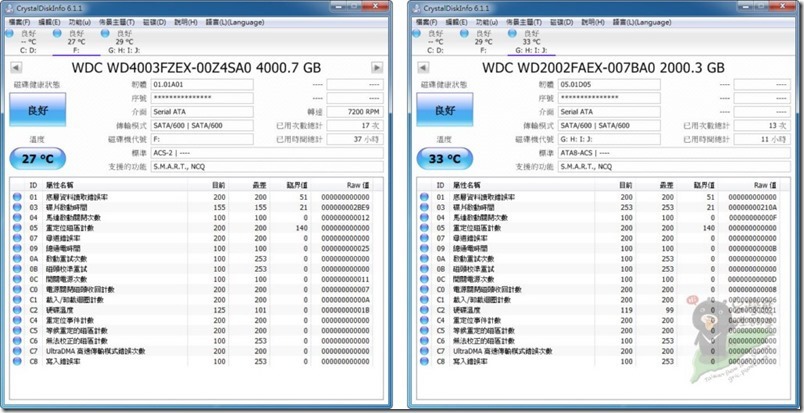
Task: Click firmware field 01.01A01
Action: click(202, 85)
